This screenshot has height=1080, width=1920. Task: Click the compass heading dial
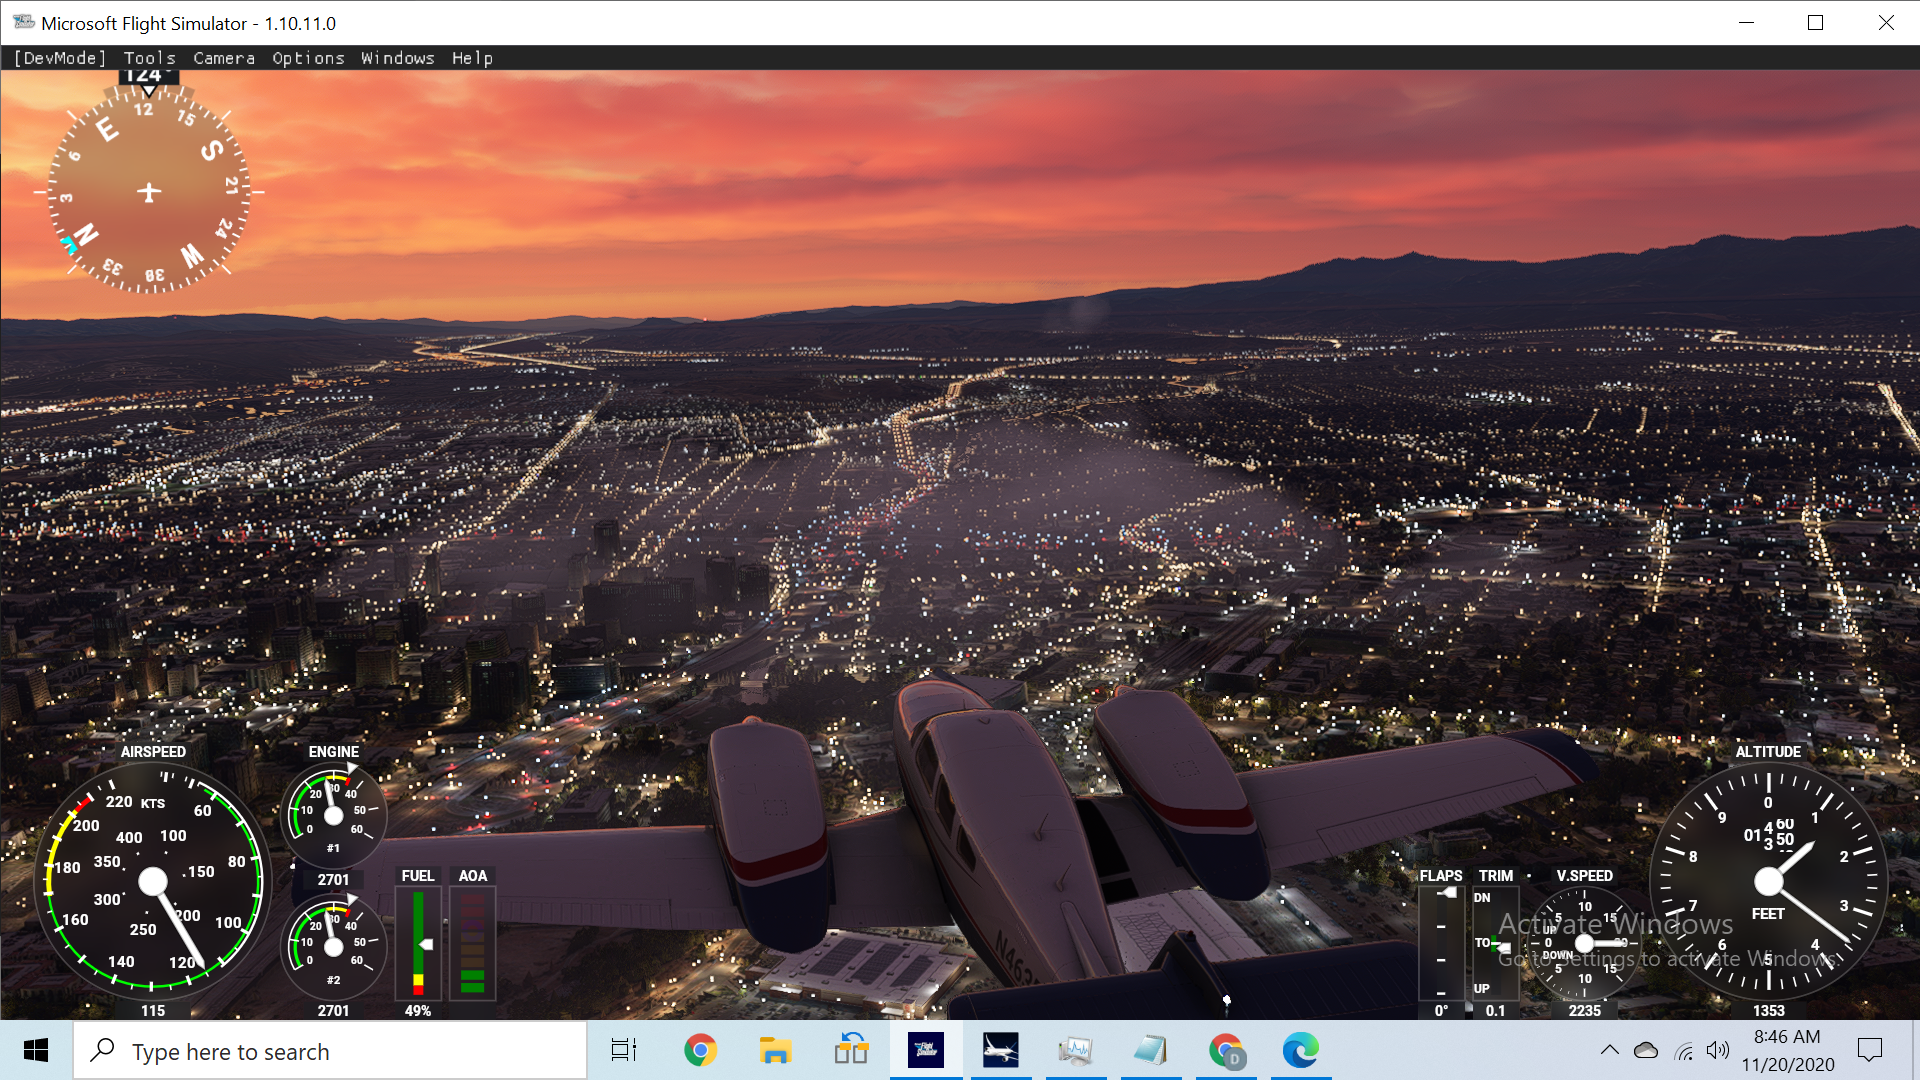[x=149, y=191]
